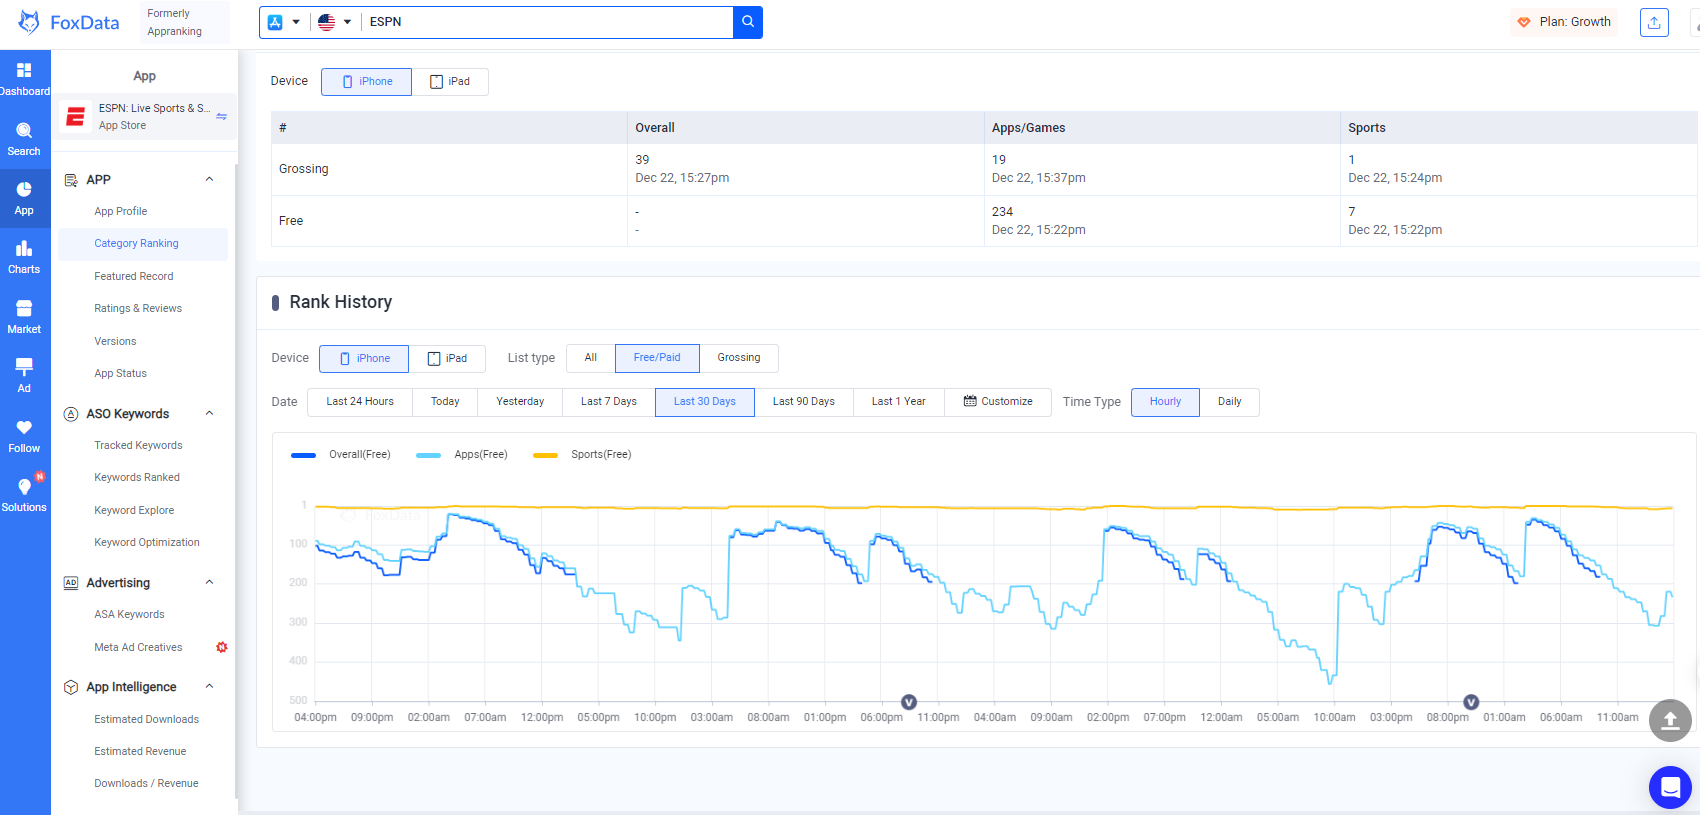This screenshot has width=1700, height=815.
Task: Collapse the APP menu section
Action: tap(209, 180)
